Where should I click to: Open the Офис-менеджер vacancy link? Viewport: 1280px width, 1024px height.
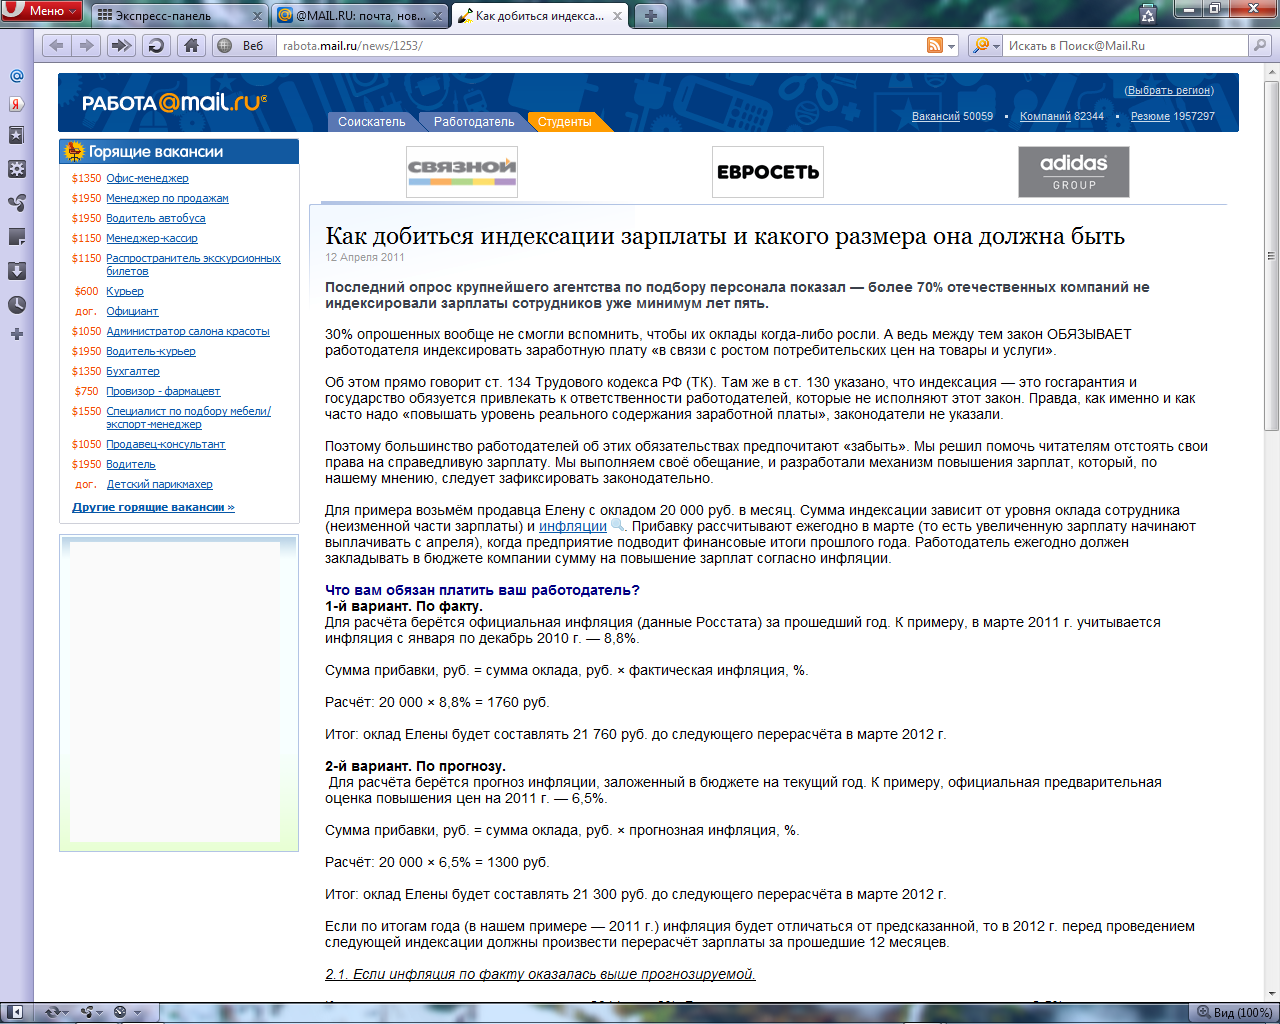(147, 178)
